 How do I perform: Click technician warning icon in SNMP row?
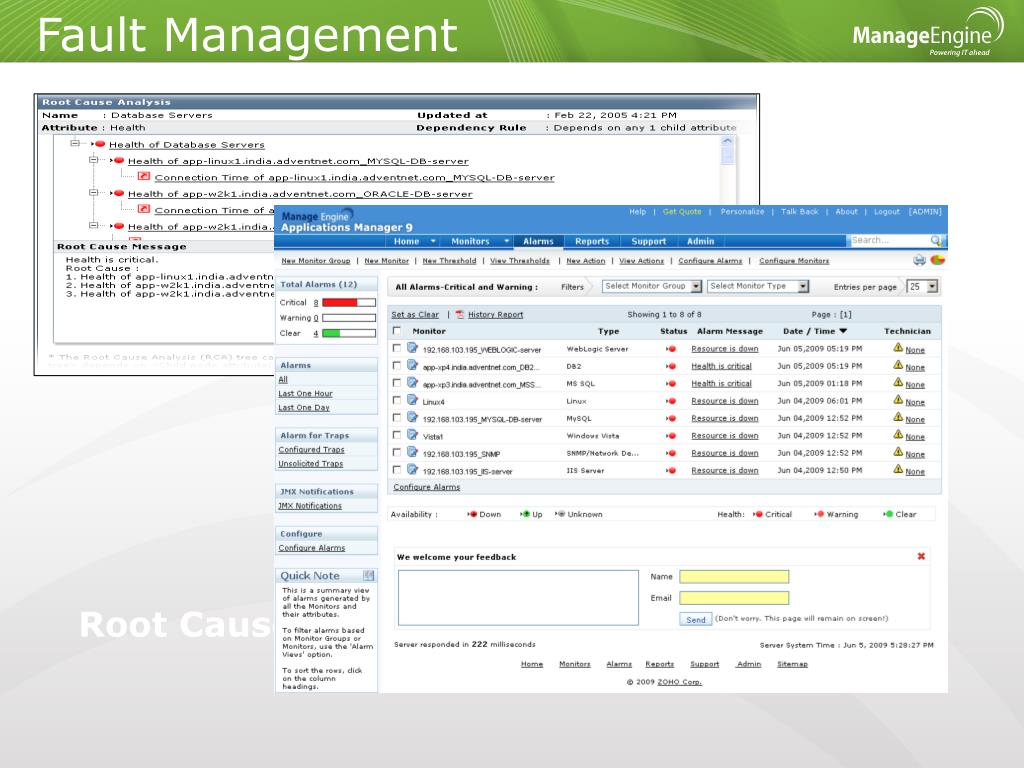tap(898, 452)
